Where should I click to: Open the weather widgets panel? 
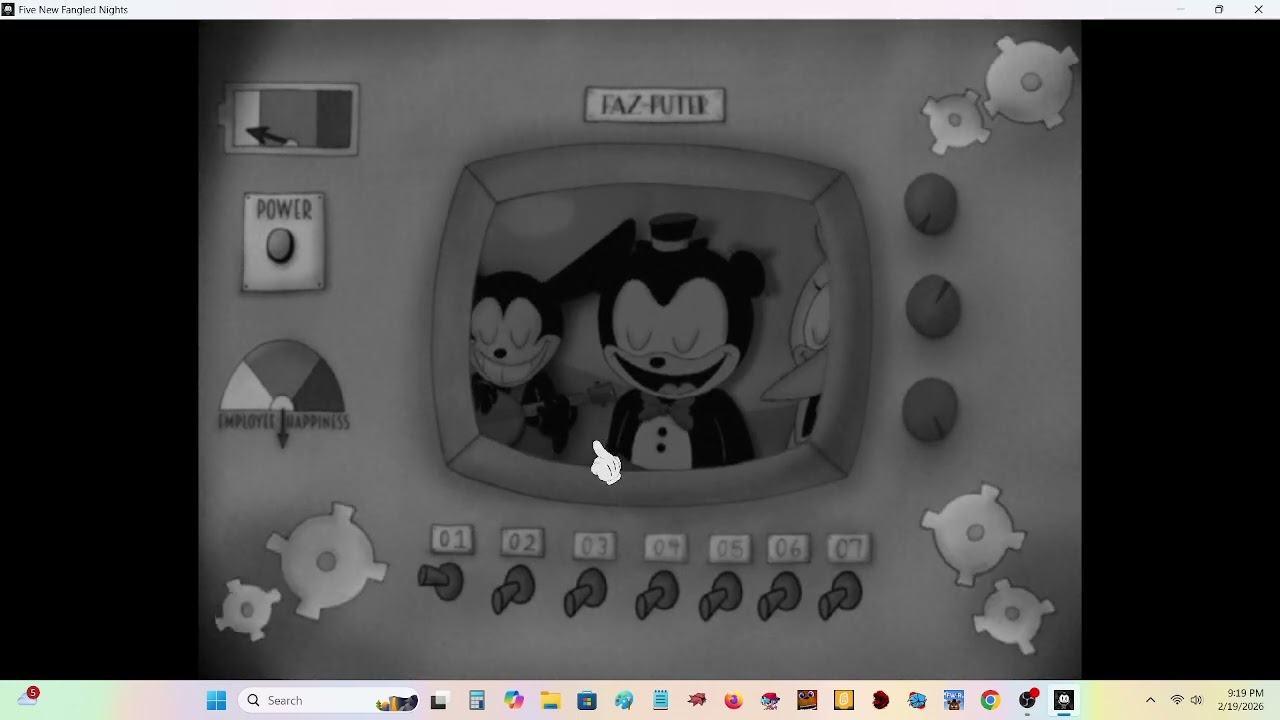(x=27, y=698)
